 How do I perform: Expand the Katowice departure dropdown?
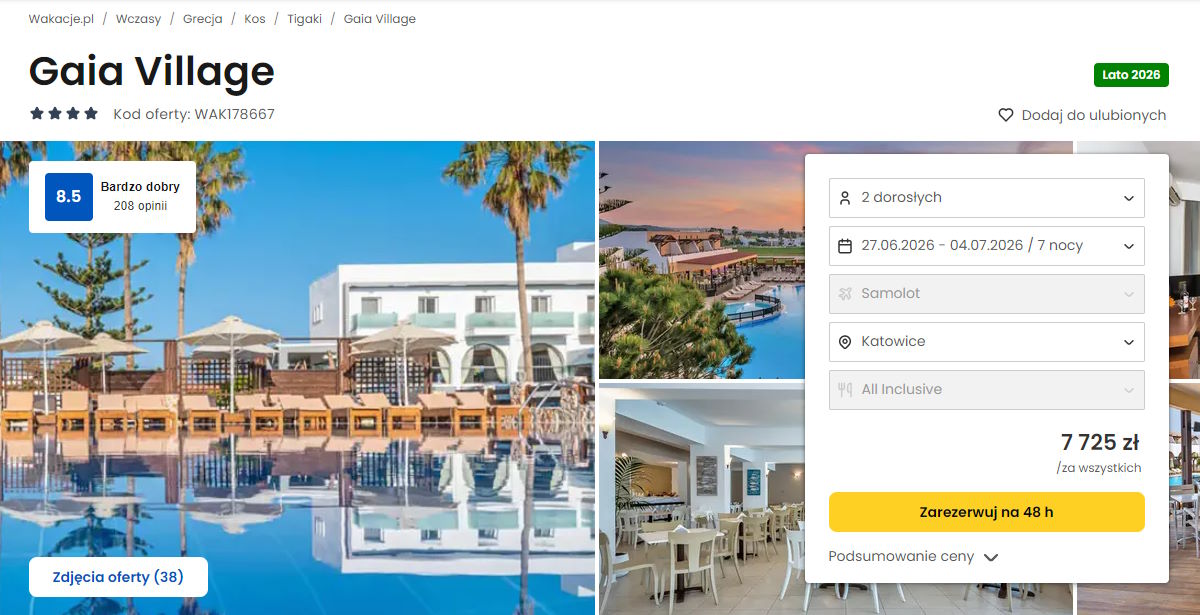987,342
